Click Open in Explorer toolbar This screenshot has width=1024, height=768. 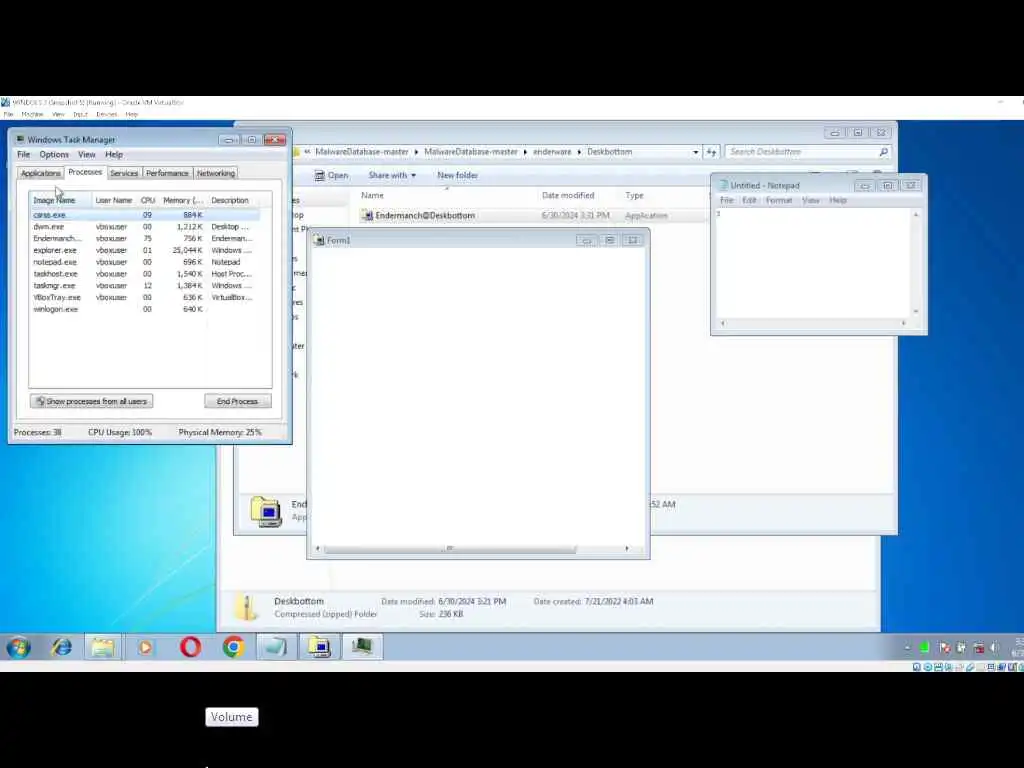point(331,175)
